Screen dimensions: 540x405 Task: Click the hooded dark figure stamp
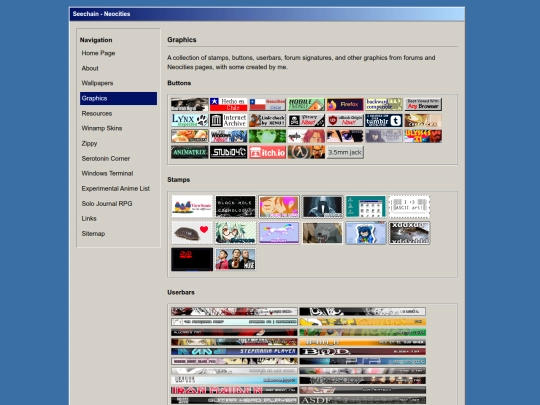point(322,206)
